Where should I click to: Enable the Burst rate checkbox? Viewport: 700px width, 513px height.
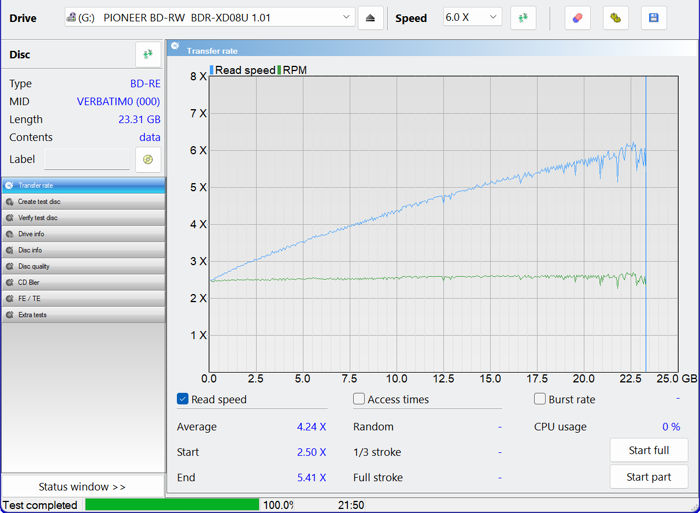click(x=540, y=399)
